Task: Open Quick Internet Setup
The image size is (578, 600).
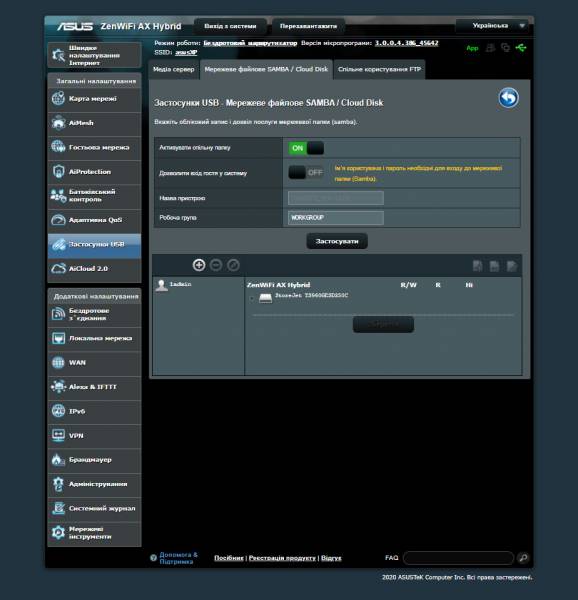Action: [x=94, y=55]
